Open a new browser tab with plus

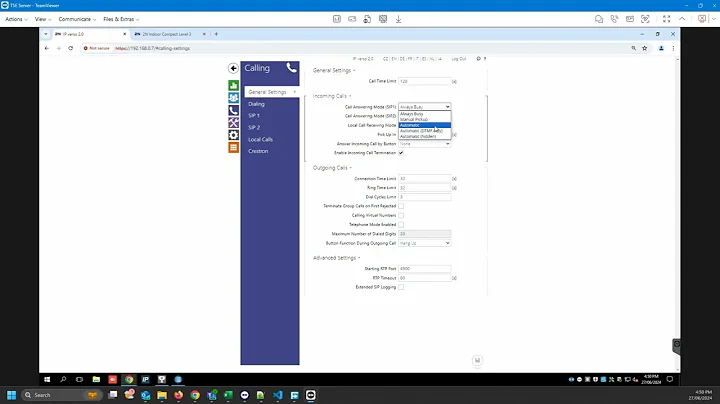[x=216, y=34]
